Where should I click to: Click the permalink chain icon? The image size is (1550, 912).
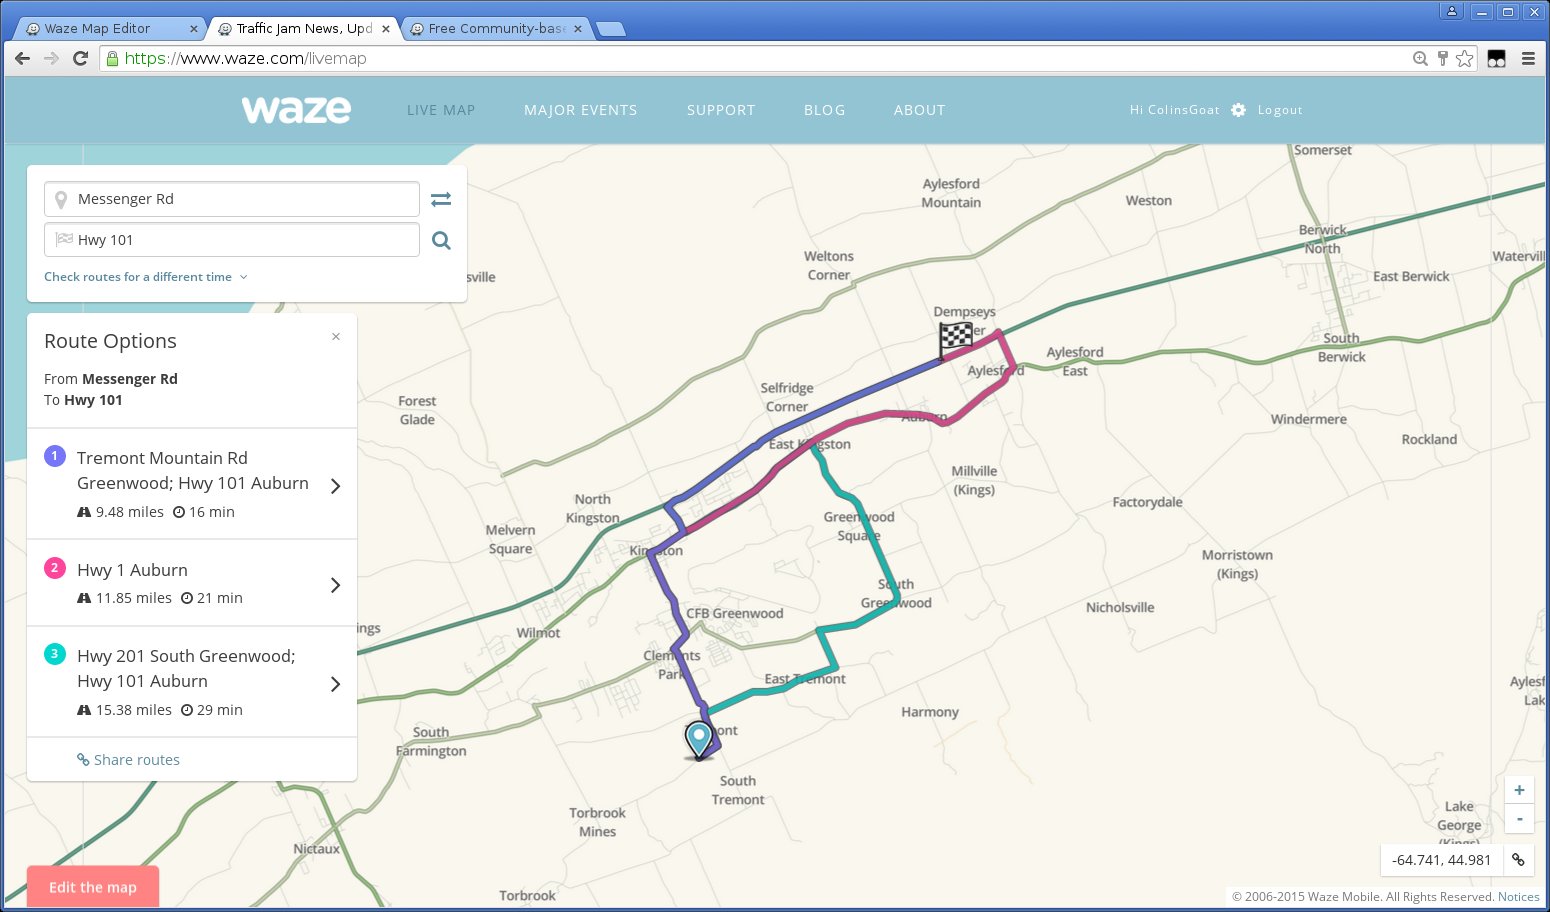pos(1518,860)
